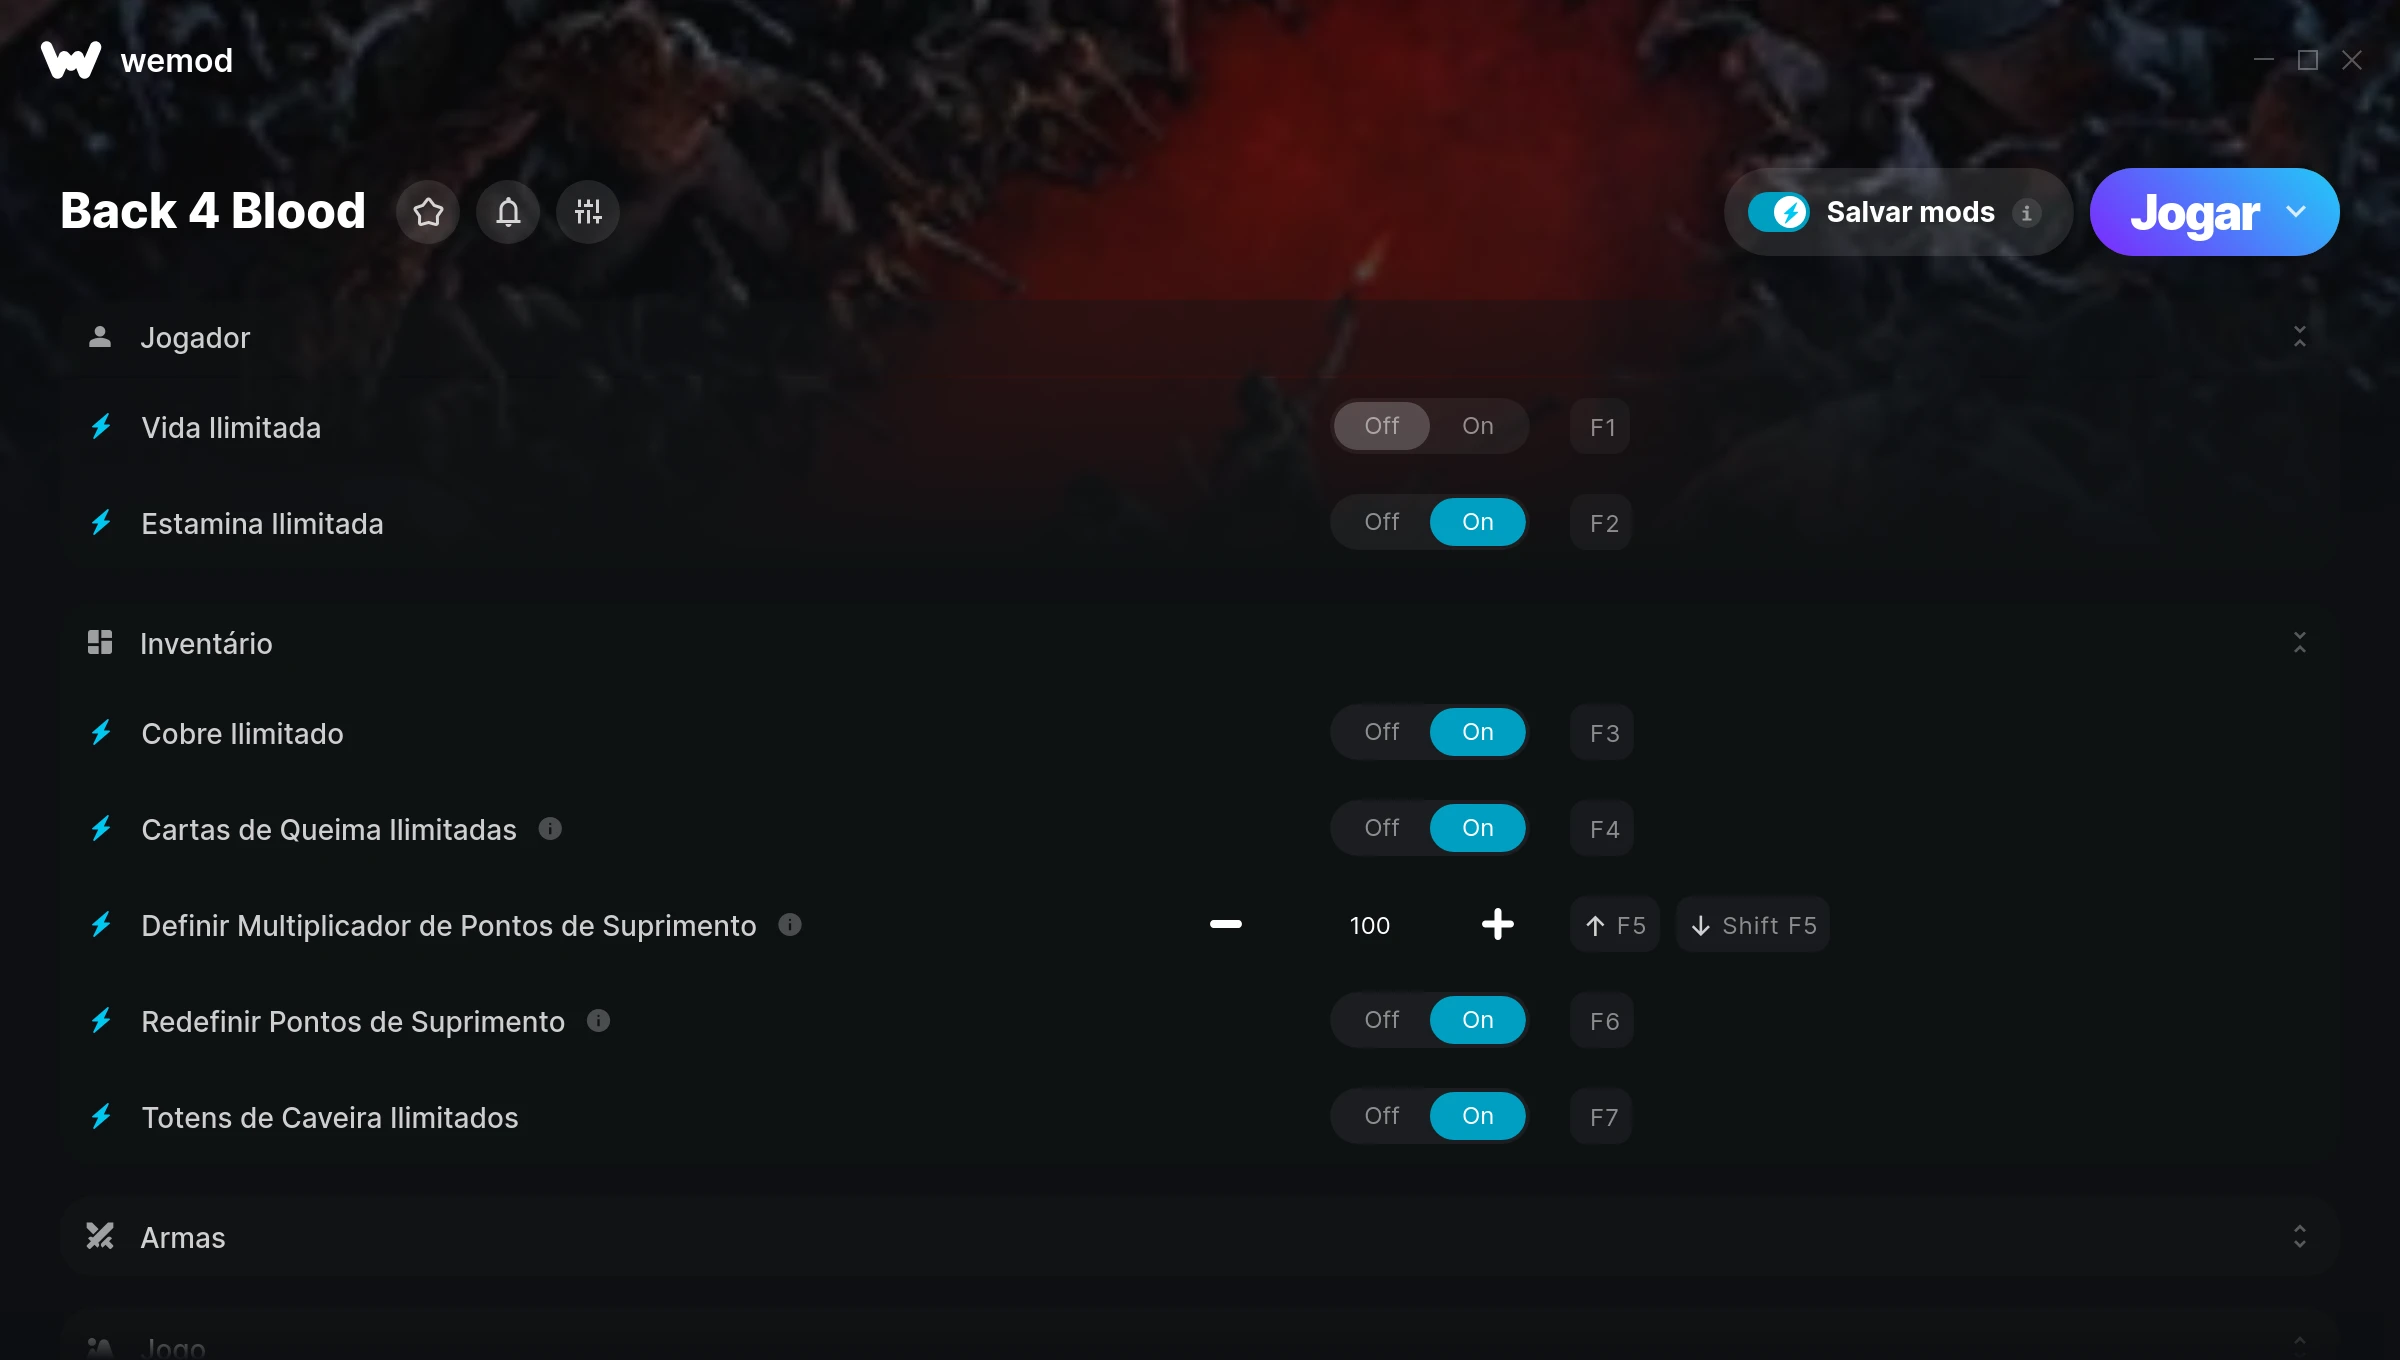This screenshot has width=2400, height=1360.
Task: Click the Shift F5 decrease hotkey
Action: click(x=1753, y=925)
